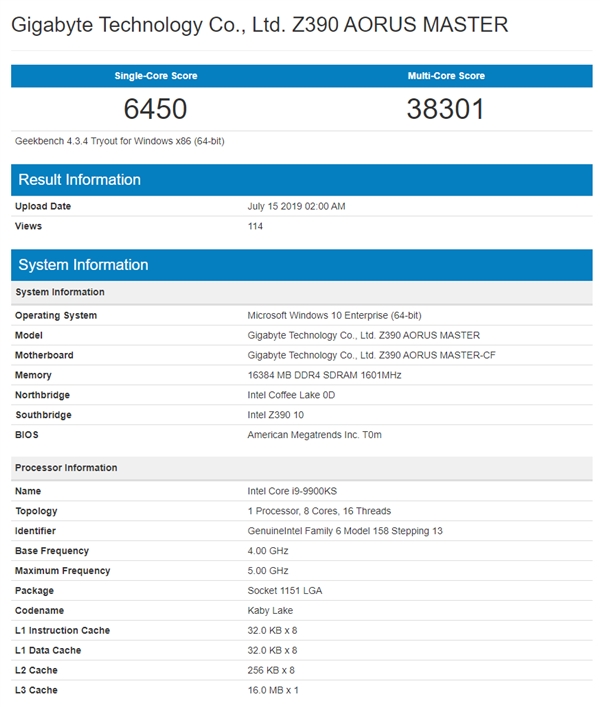
Task: Click the Package label
Action: (x=34, y=591)
